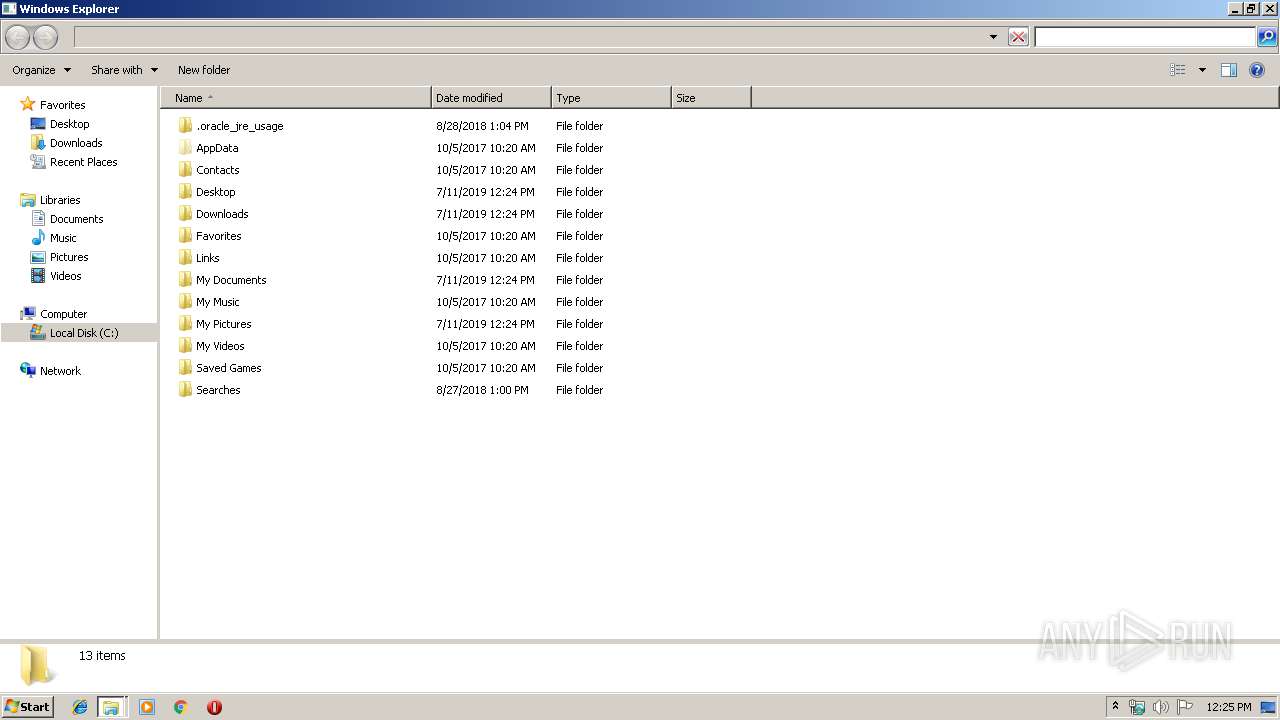Screen dimensions: 1280x720
Task: Select the Searches folder icon
Action: click(185, 390)
